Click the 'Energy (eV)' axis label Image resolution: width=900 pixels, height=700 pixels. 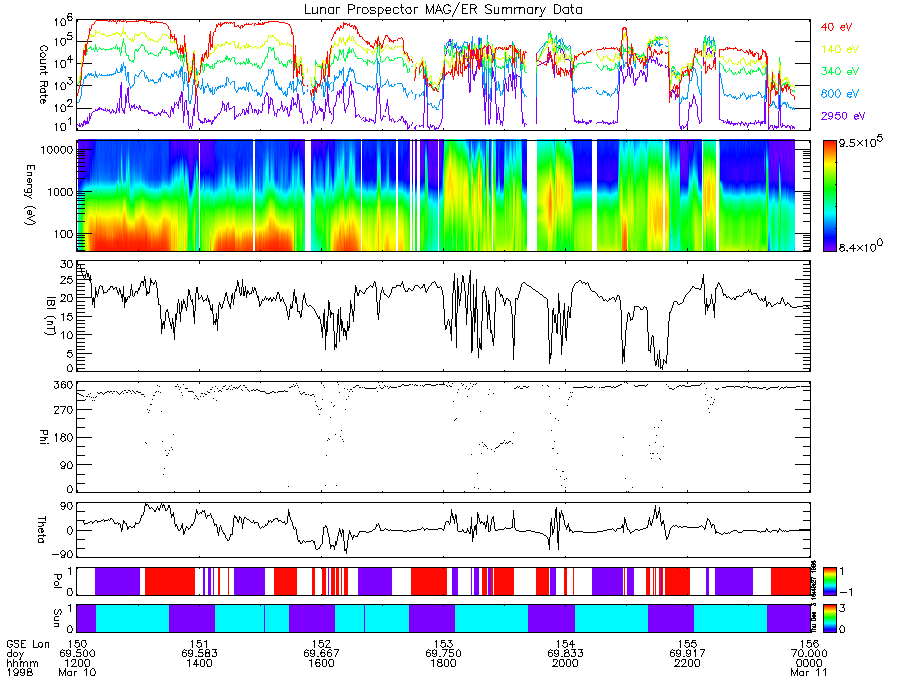coord(29,196)
